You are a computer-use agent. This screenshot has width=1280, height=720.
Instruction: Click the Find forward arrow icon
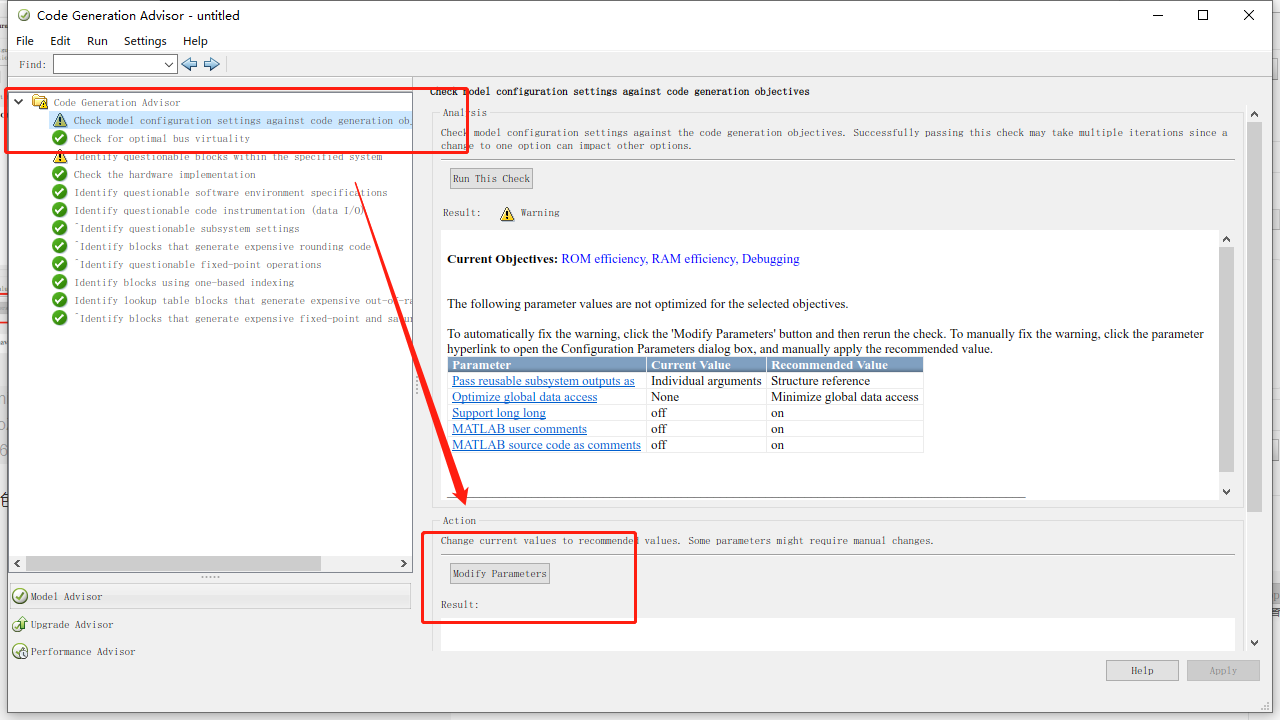(212, 64)
